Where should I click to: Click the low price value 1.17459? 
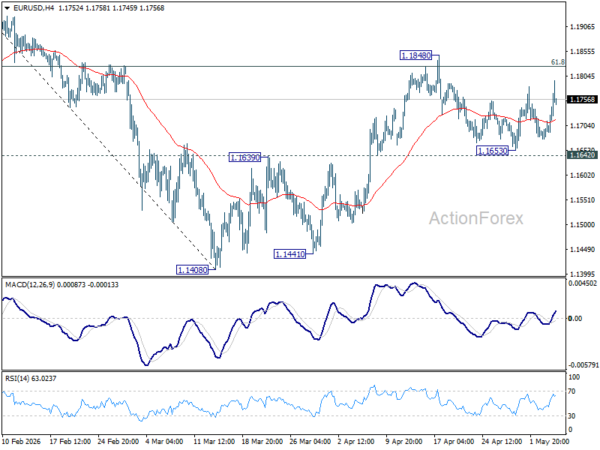[x=124, y=8]
